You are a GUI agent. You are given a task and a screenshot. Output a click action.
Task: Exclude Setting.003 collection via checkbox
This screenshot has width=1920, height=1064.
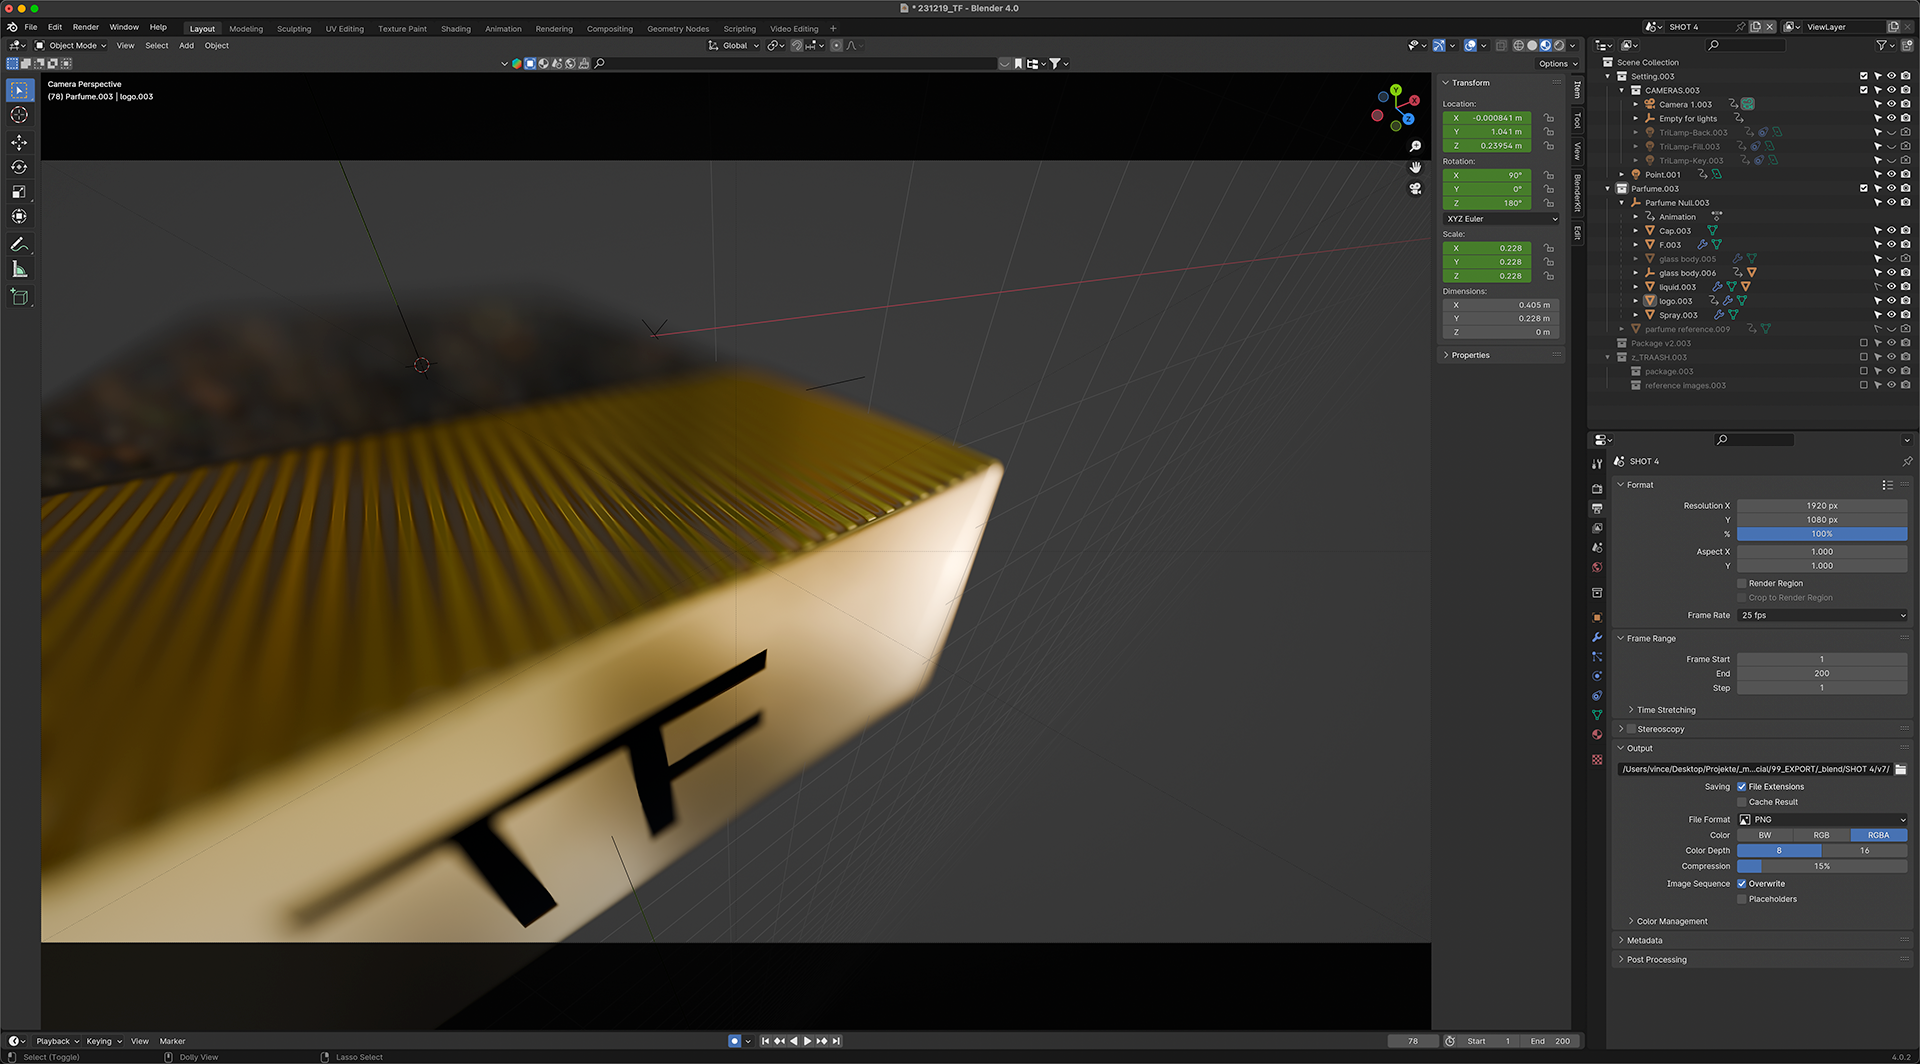(x=1863, y=76)
